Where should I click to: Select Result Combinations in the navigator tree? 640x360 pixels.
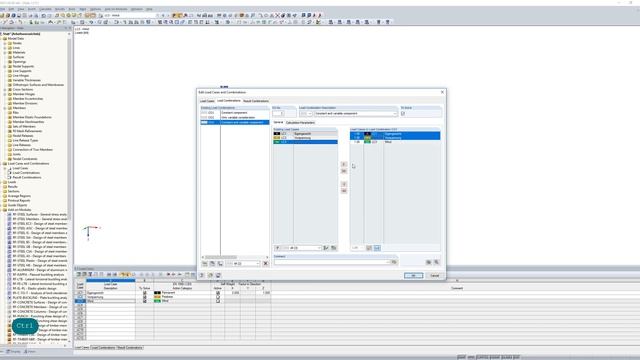[x=27, y=178]
